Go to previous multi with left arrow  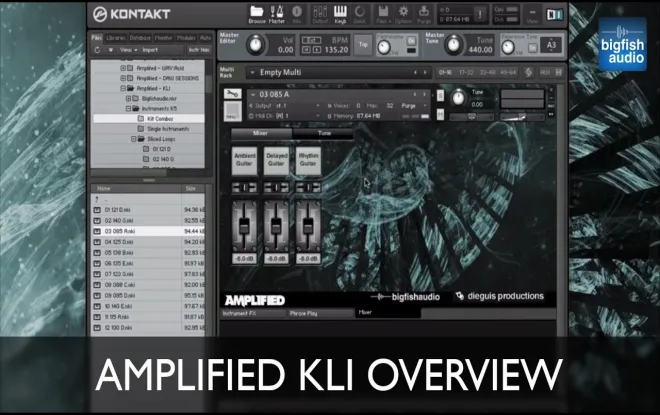point(415,72)
